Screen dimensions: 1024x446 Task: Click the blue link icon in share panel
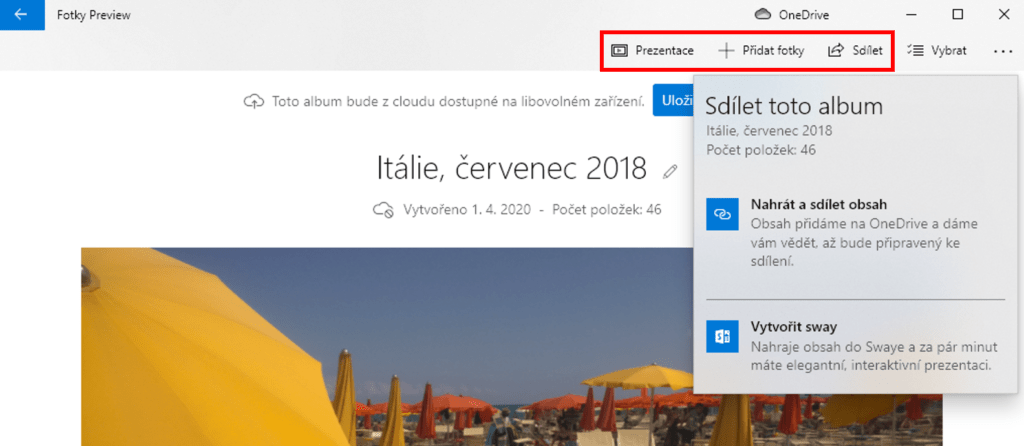(721, 214)
